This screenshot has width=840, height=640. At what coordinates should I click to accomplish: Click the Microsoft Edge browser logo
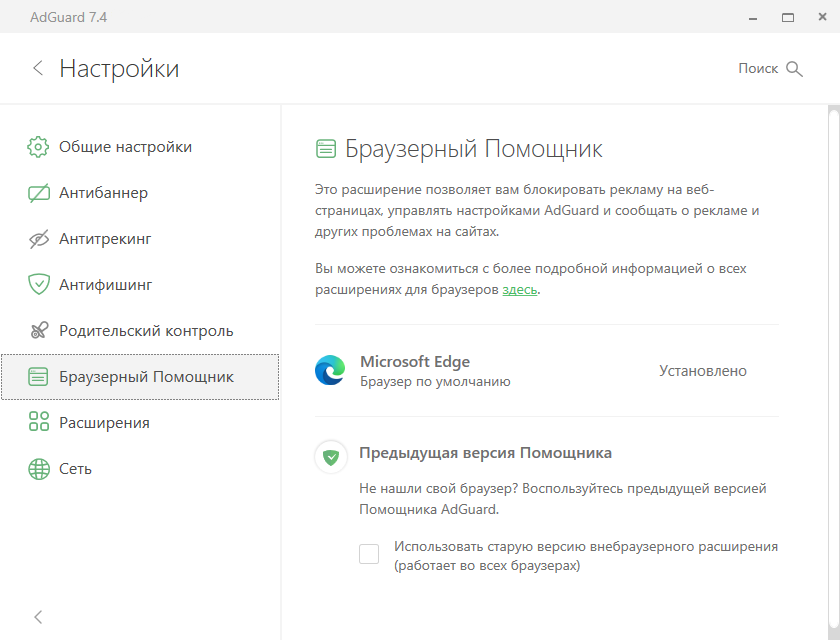coord(330,370)
